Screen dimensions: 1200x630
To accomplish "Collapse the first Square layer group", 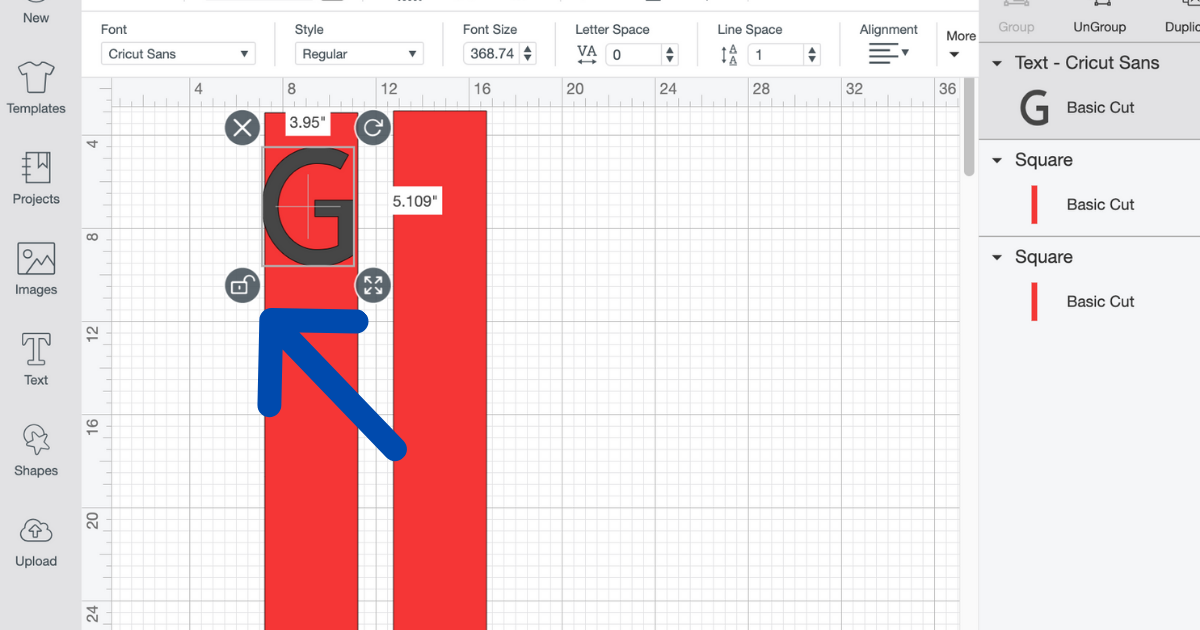I will tap(997, 160).
